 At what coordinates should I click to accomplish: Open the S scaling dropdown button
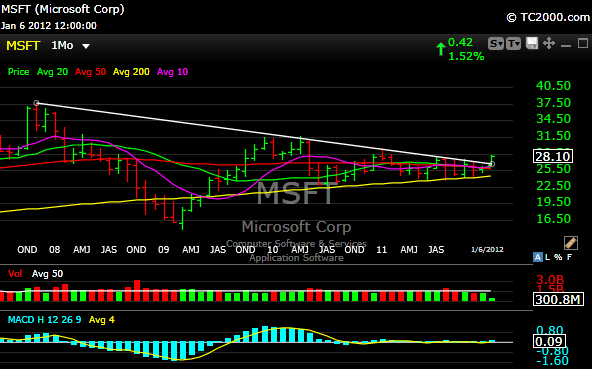(x=496, y=44)
